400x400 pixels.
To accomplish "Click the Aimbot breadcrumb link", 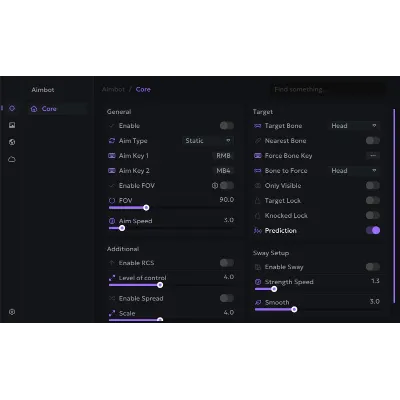I will (x=113, y=89).
